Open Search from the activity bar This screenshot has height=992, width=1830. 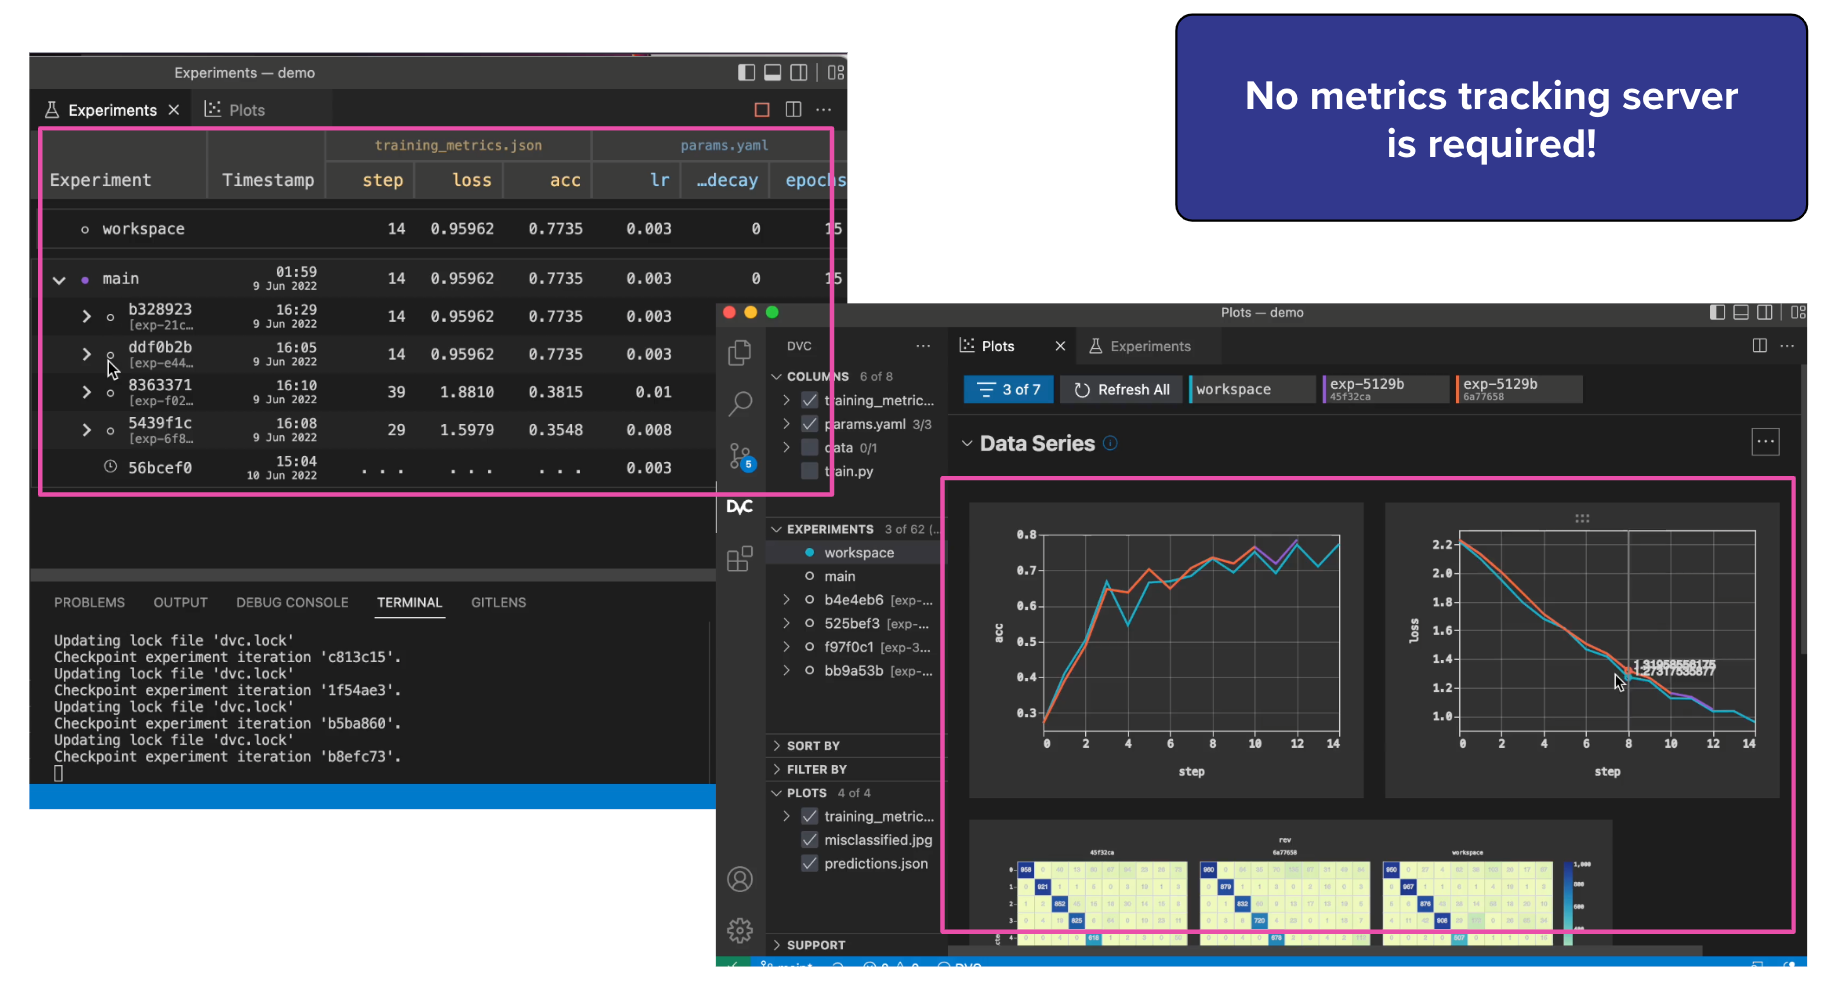pos(740,404)
